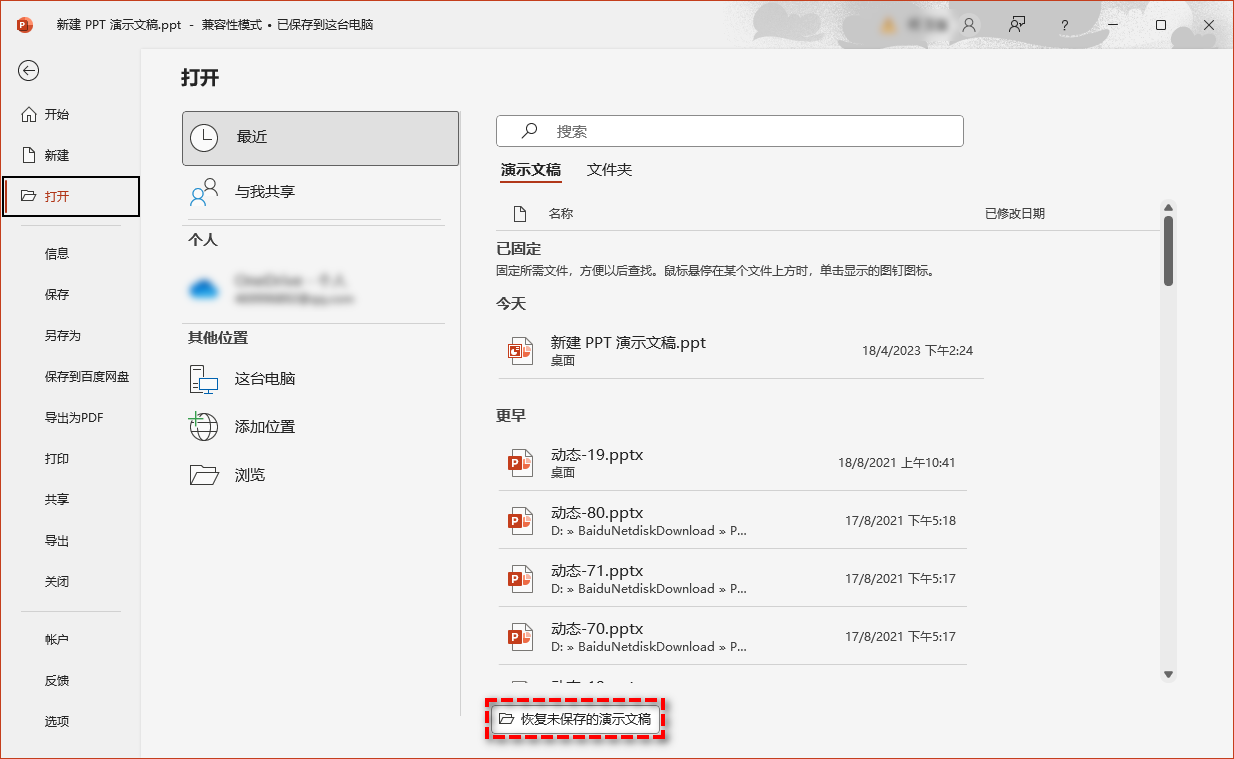Open the 浏览 (Browse) file picker
Image resolution: width=1234 pixels, height=759 pixels.
[x=248, y=474]
